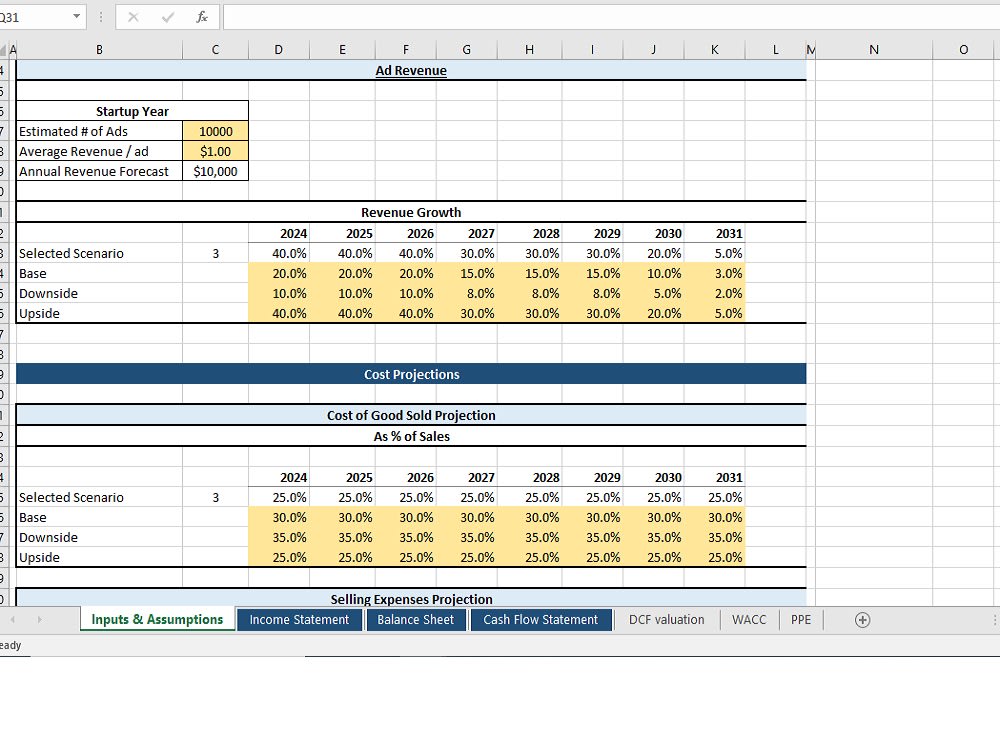Open the DCF valuation sheet
The height and width of the screenshot is (750, 1000).
pos(666,620)
